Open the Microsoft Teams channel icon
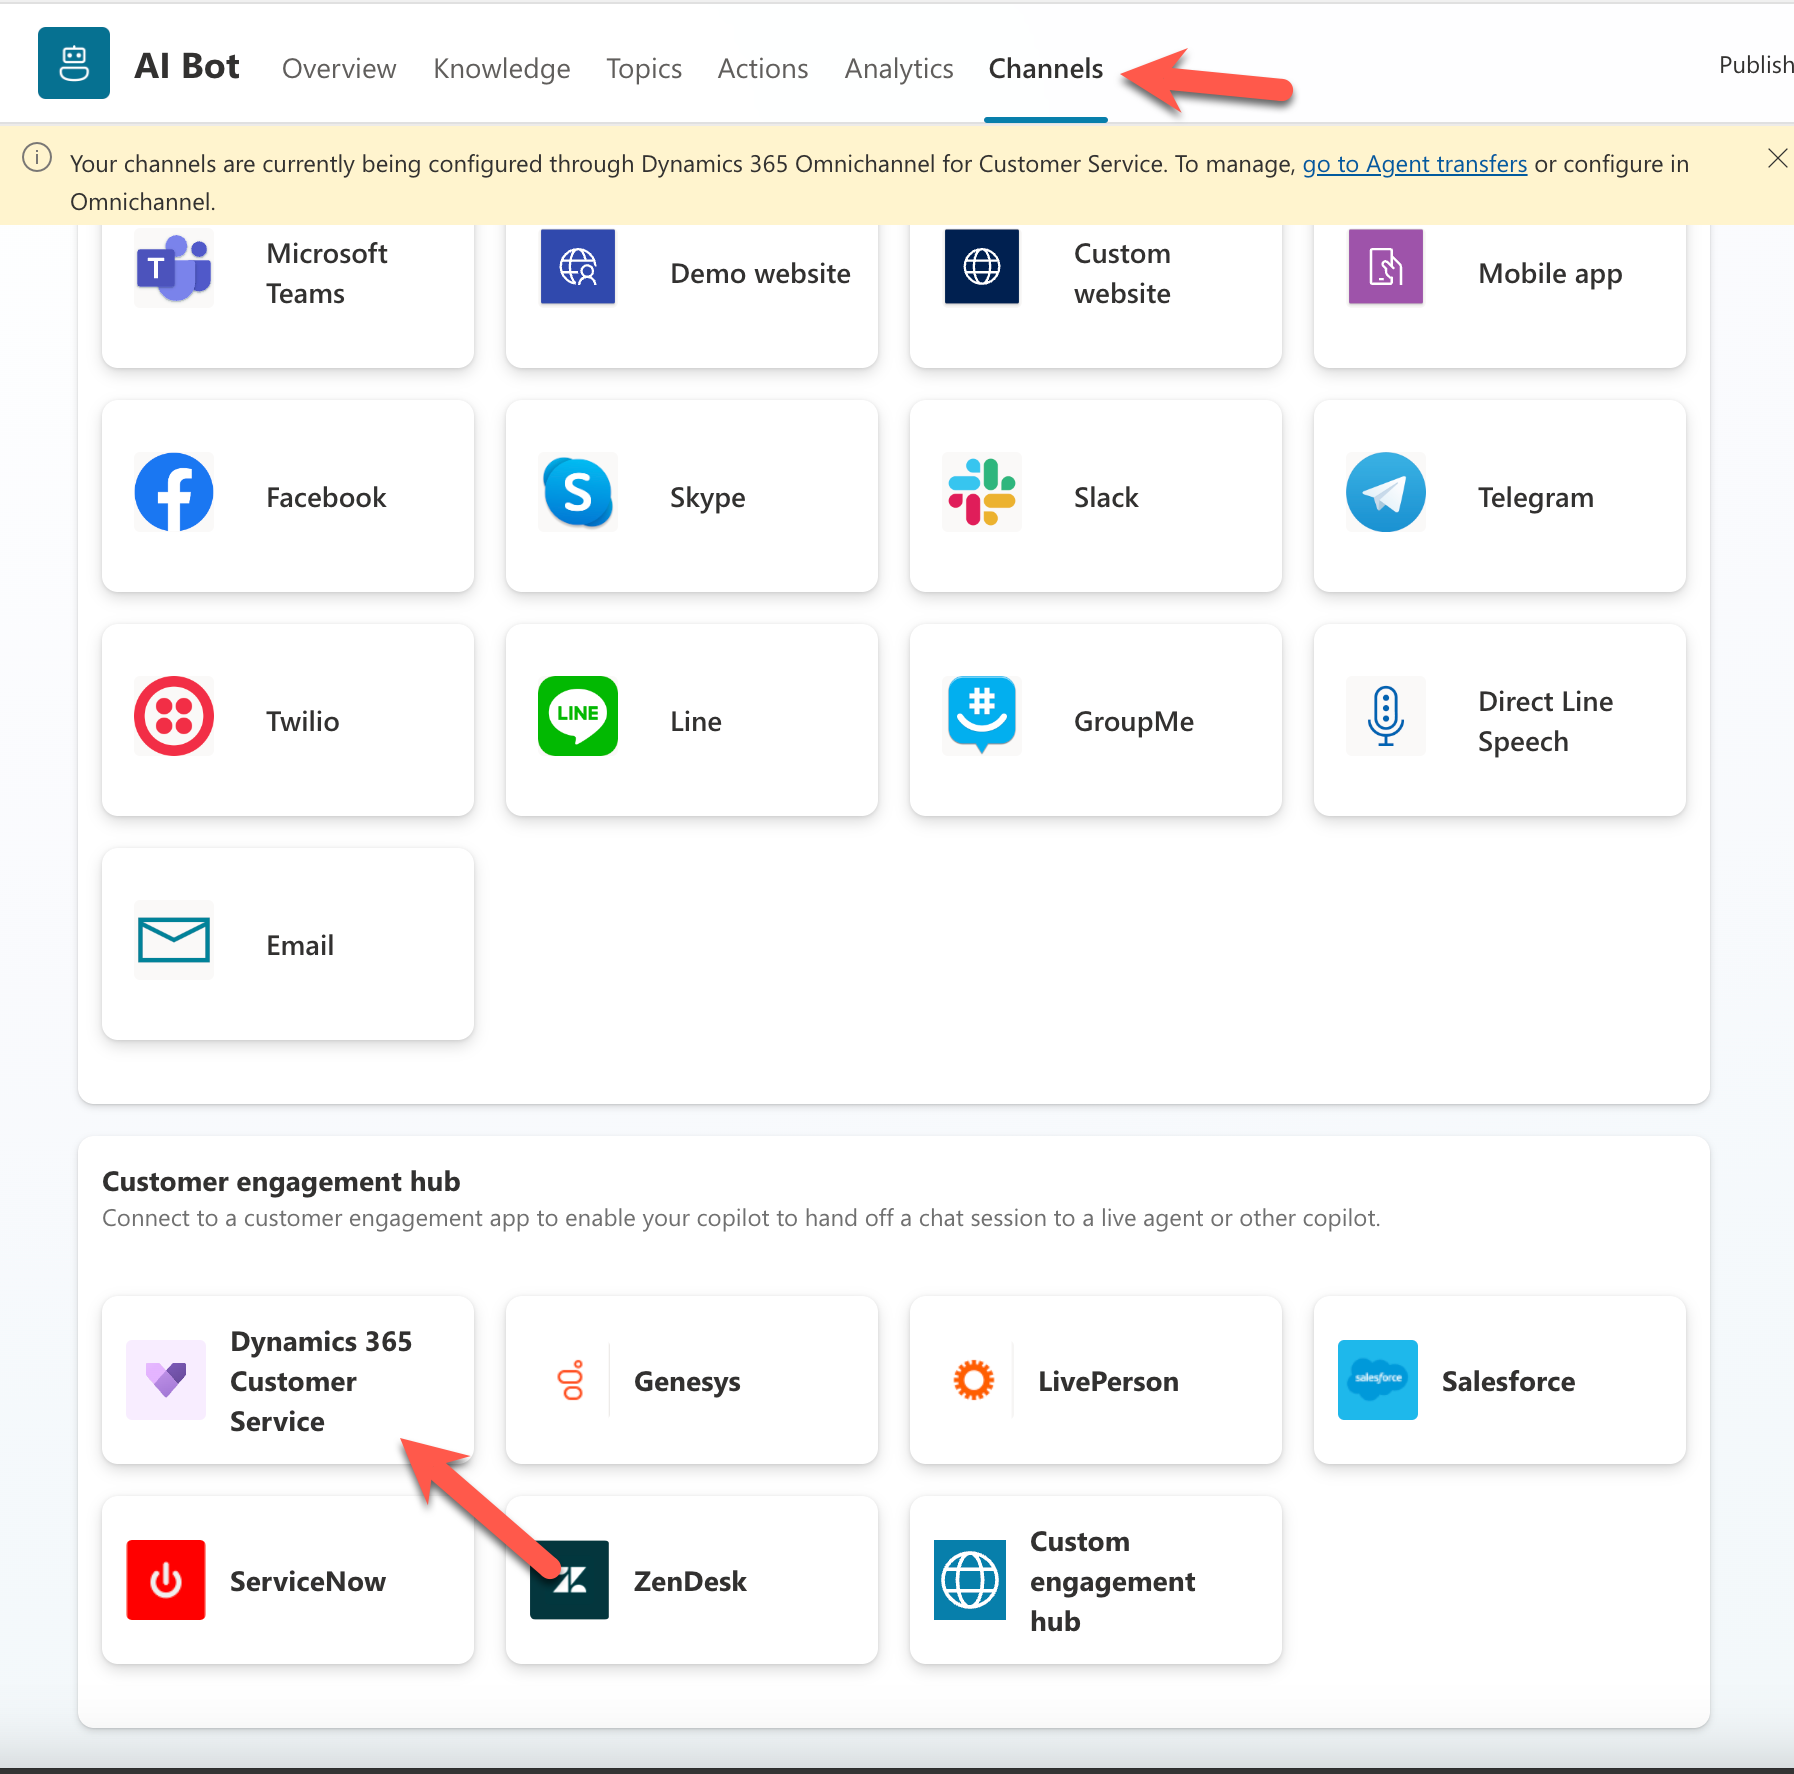Viewport: 1794px width, 1774px height. [174, 268]
